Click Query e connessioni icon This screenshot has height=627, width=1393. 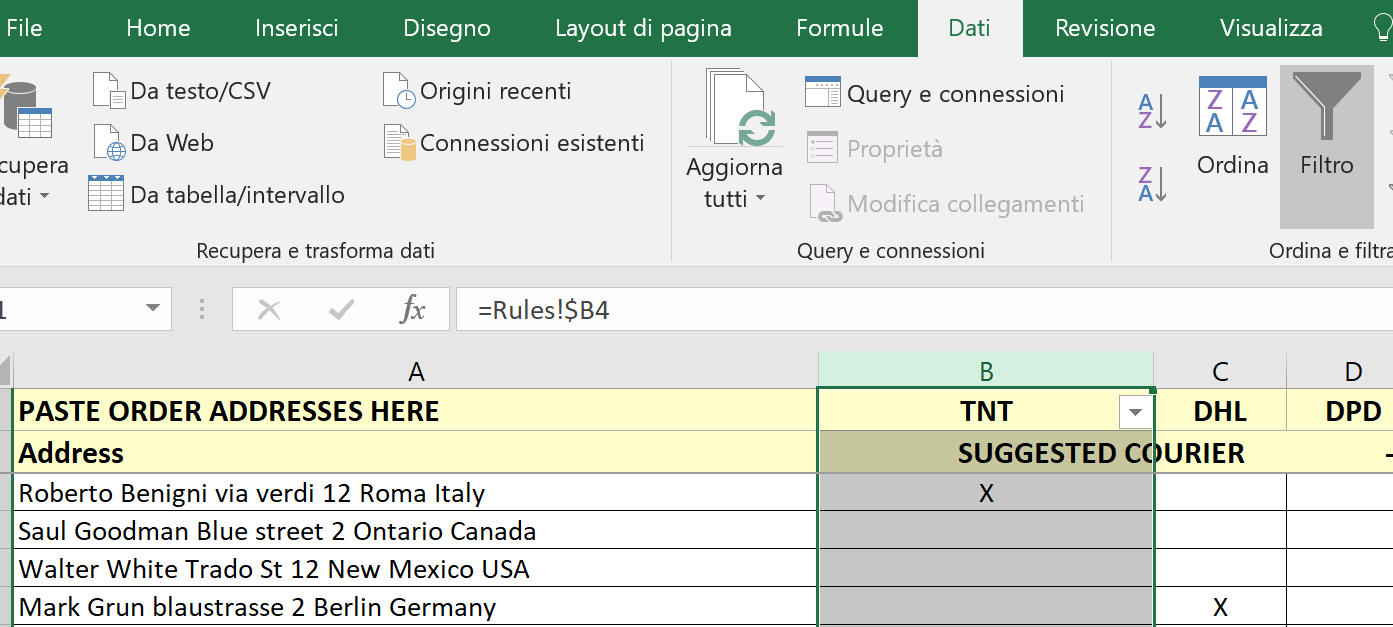[x=822, y=93]
